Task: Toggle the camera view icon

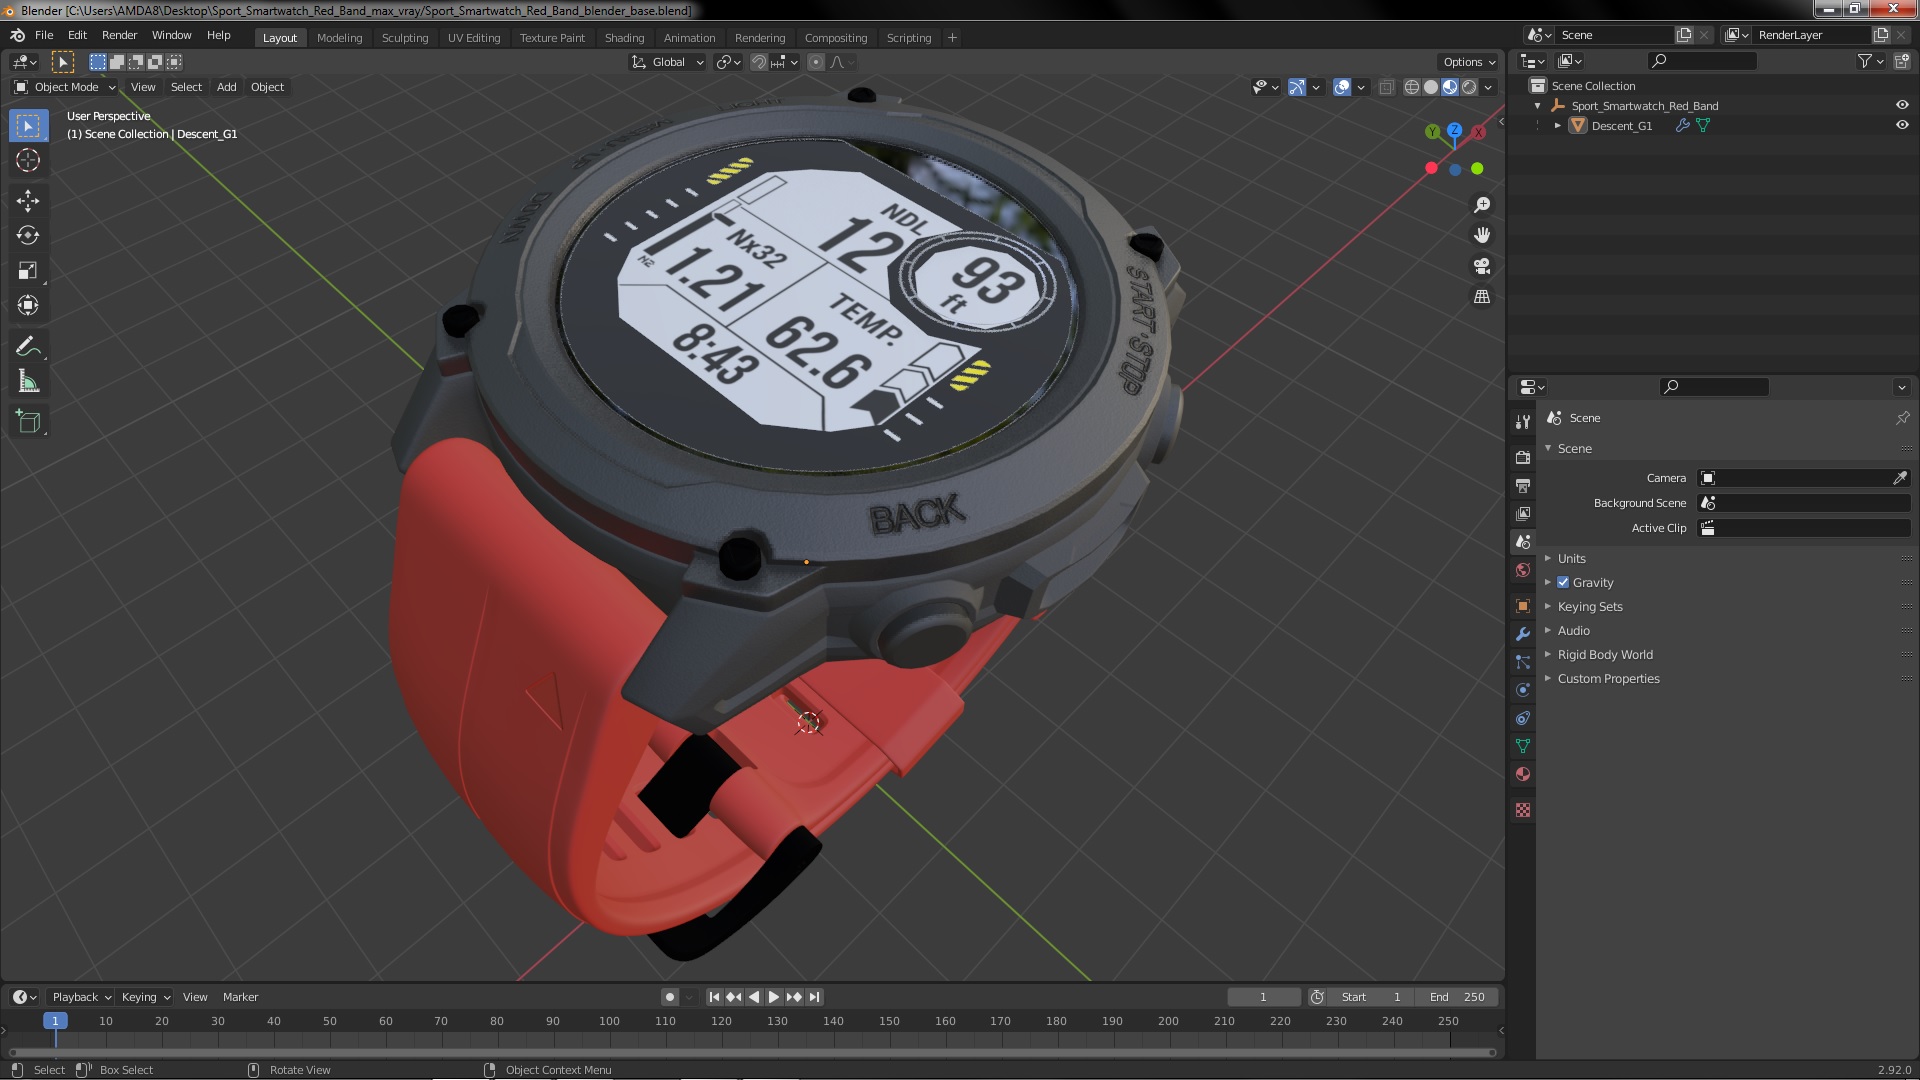Action: tap(1482, 266)
